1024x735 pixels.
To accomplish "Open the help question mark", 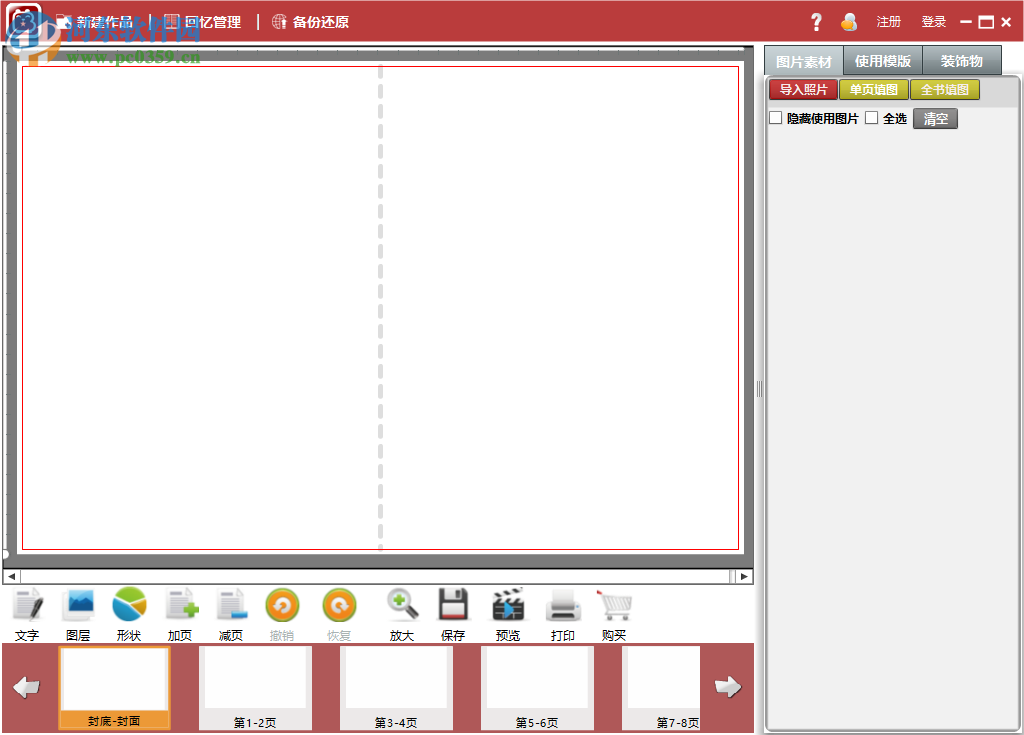I will pos(816,22).
